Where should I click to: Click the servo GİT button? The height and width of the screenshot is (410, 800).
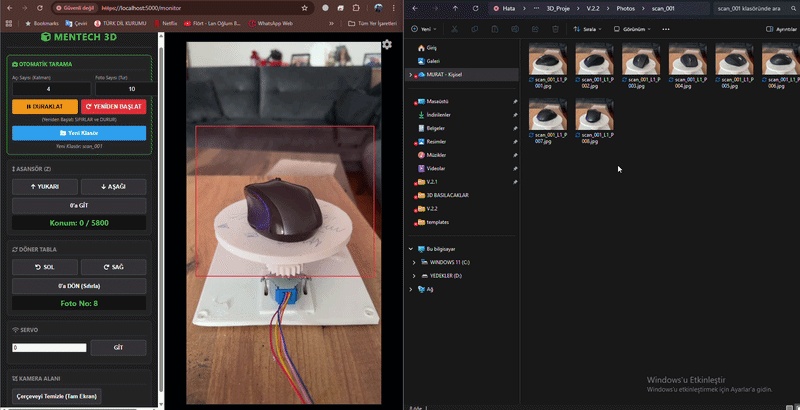pyautogui.click(x=118, y=348)
